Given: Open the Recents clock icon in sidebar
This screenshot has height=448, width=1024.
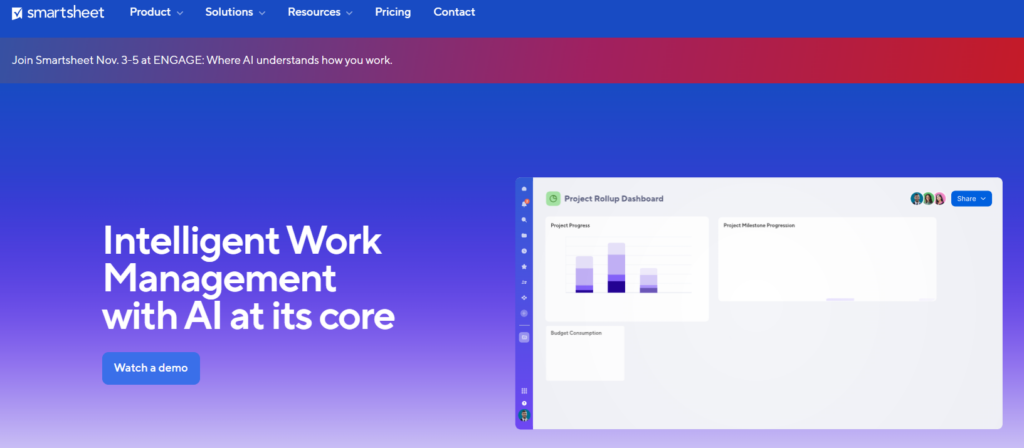Looking at the screenshot, I should (x=524, y=251).
